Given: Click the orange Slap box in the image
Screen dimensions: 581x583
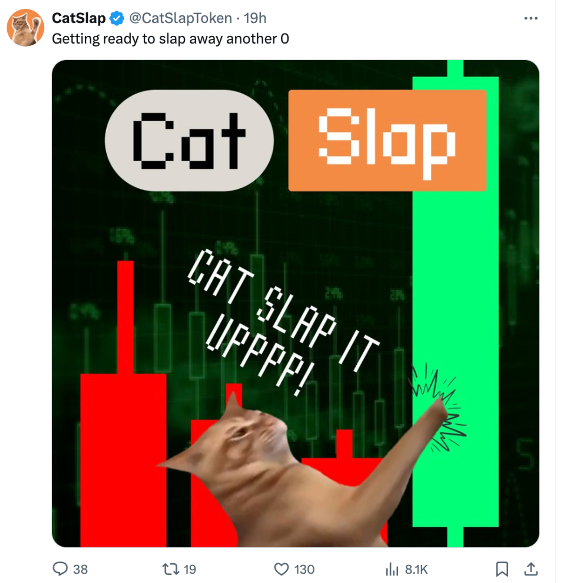Looking at the screenshot, I should click(x=387, y=141).
